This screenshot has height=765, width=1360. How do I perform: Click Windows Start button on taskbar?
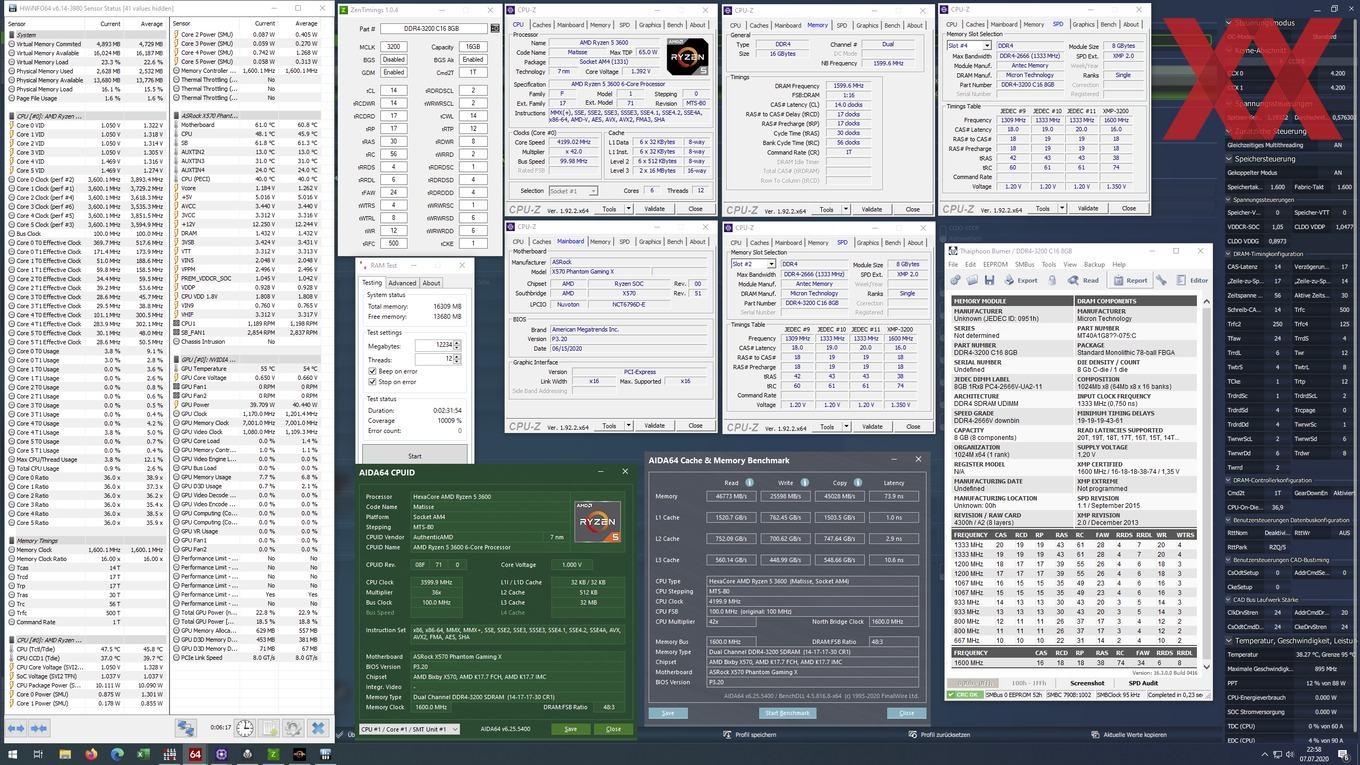[13, 754]
